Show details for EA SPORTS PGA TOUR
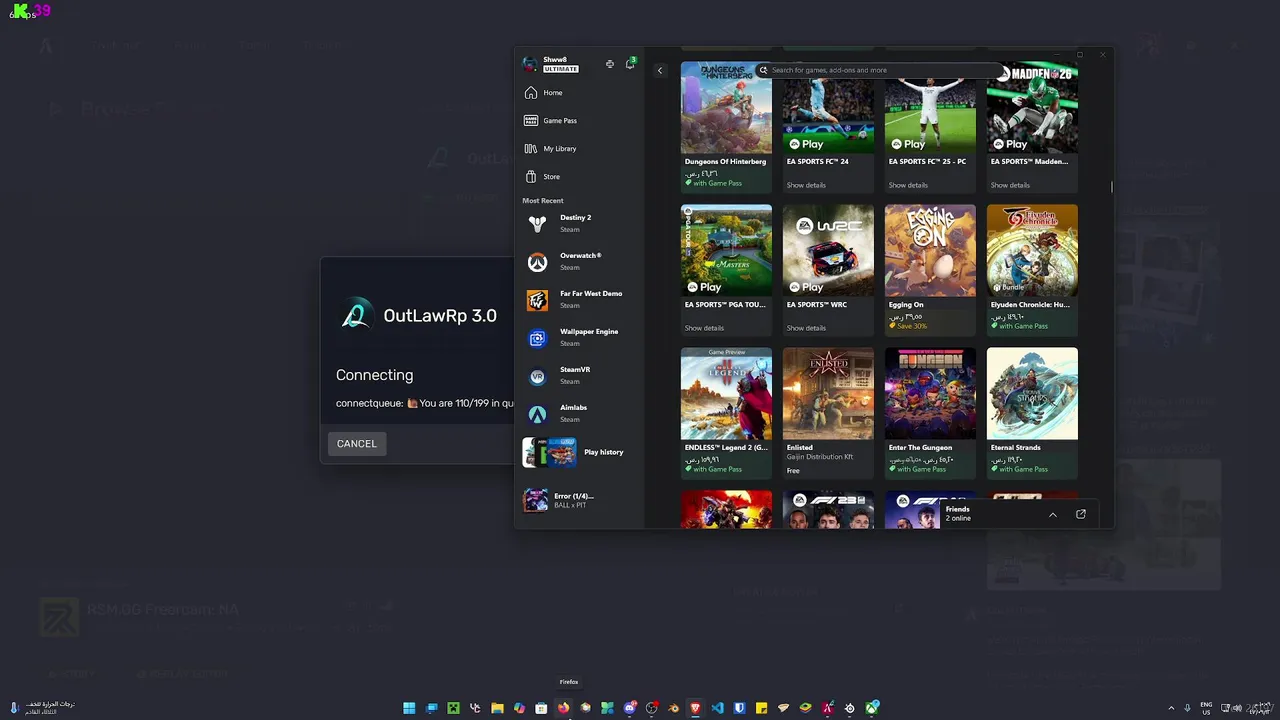Screen dimensions: 1280x720 [704, 328]
